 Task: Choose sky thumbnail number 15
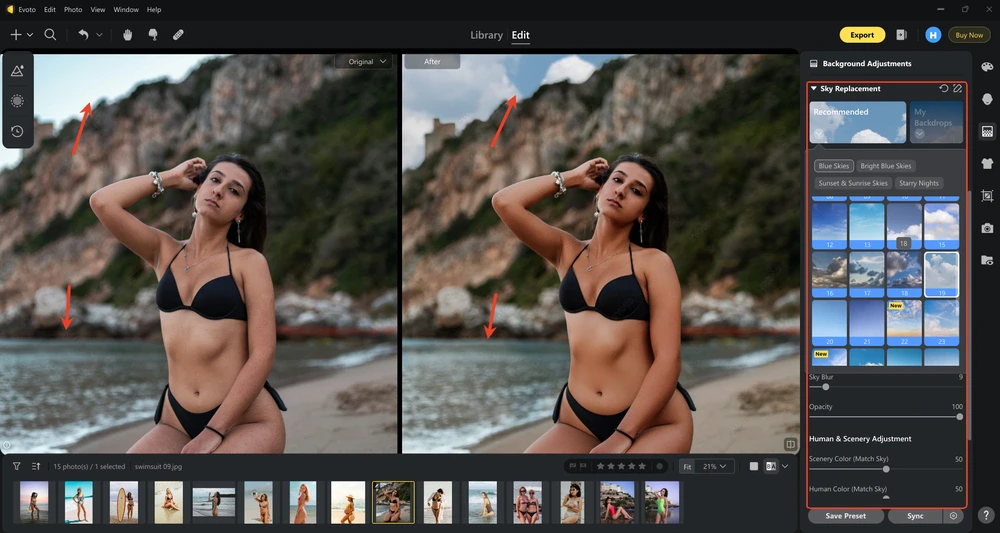[941, 226]
